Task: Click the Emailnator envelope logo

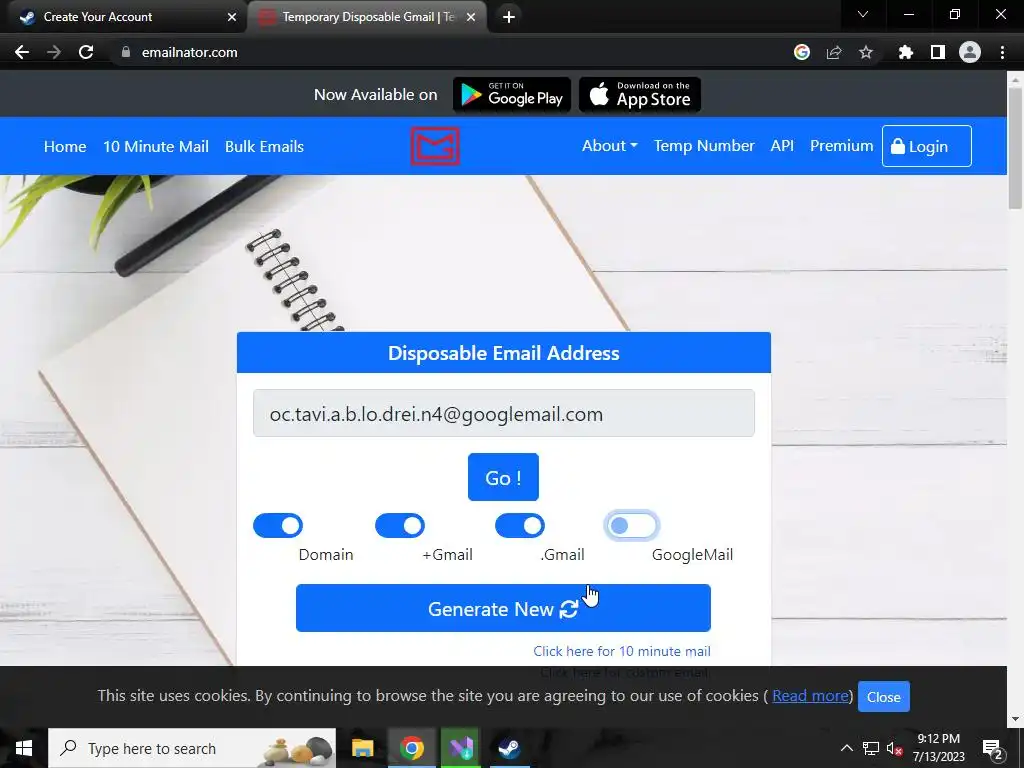Action: (435, 146)
